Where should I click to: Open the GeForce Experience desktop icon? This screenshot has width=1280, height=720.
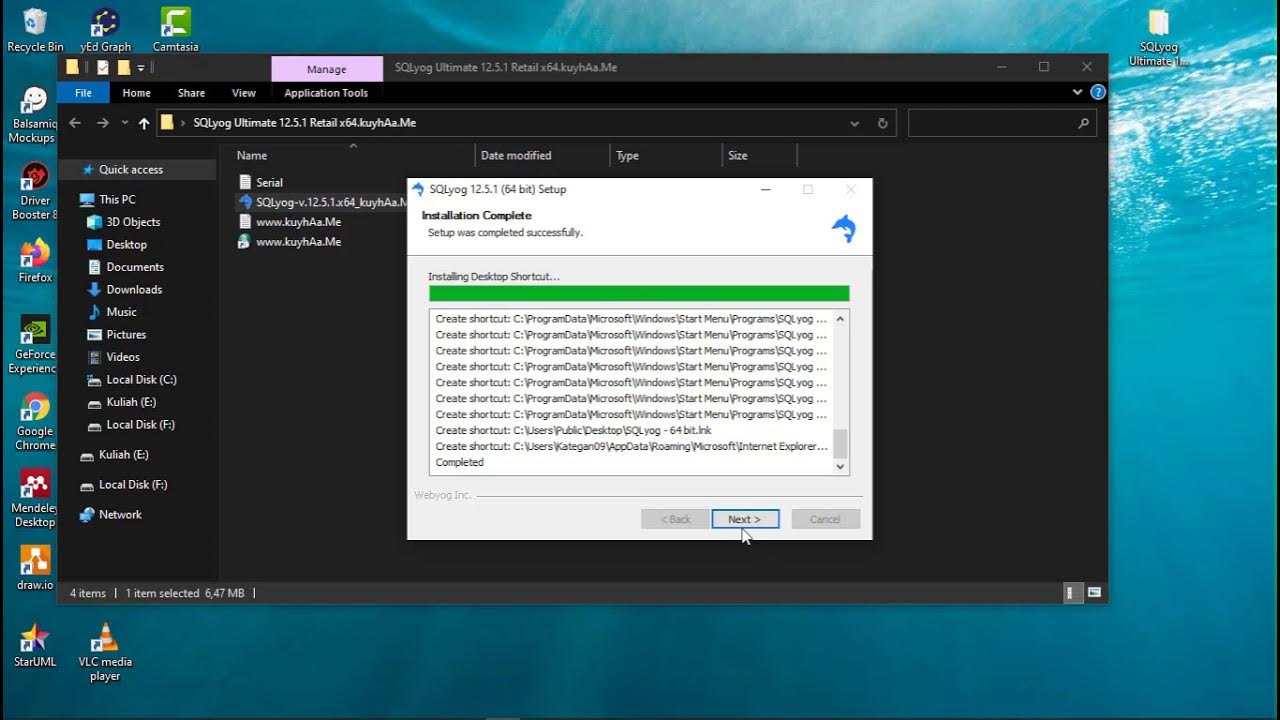34,345
